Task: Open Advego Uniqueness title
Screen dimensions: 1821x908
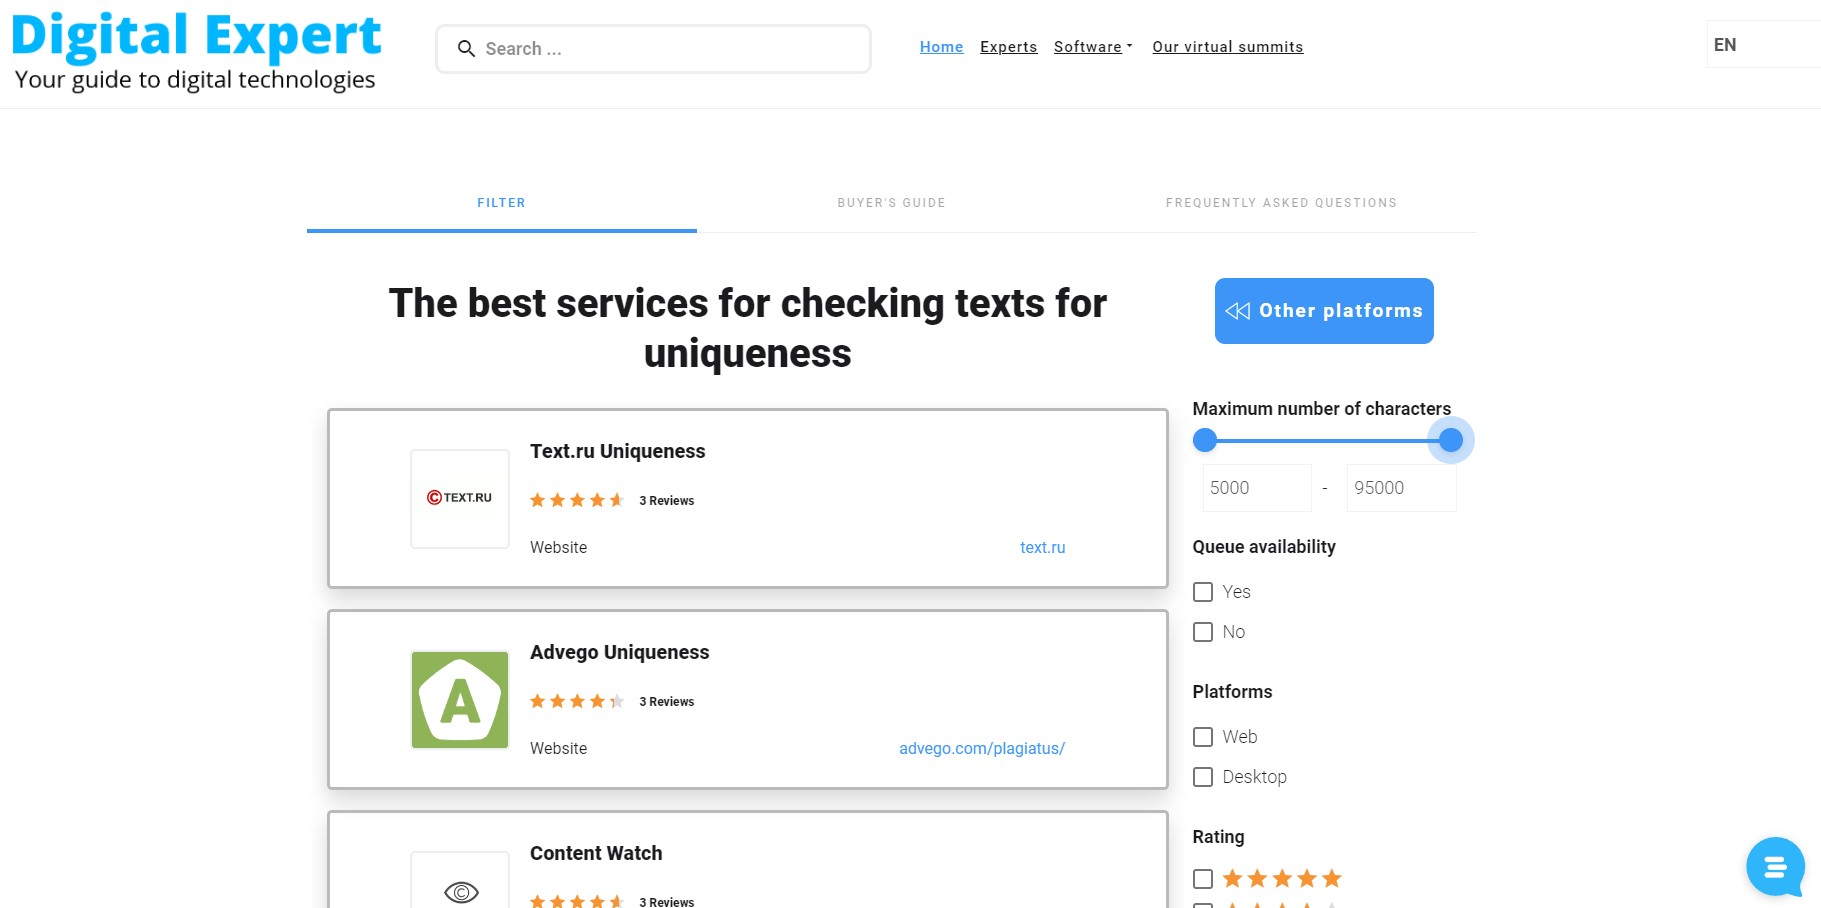Action: 619,652
